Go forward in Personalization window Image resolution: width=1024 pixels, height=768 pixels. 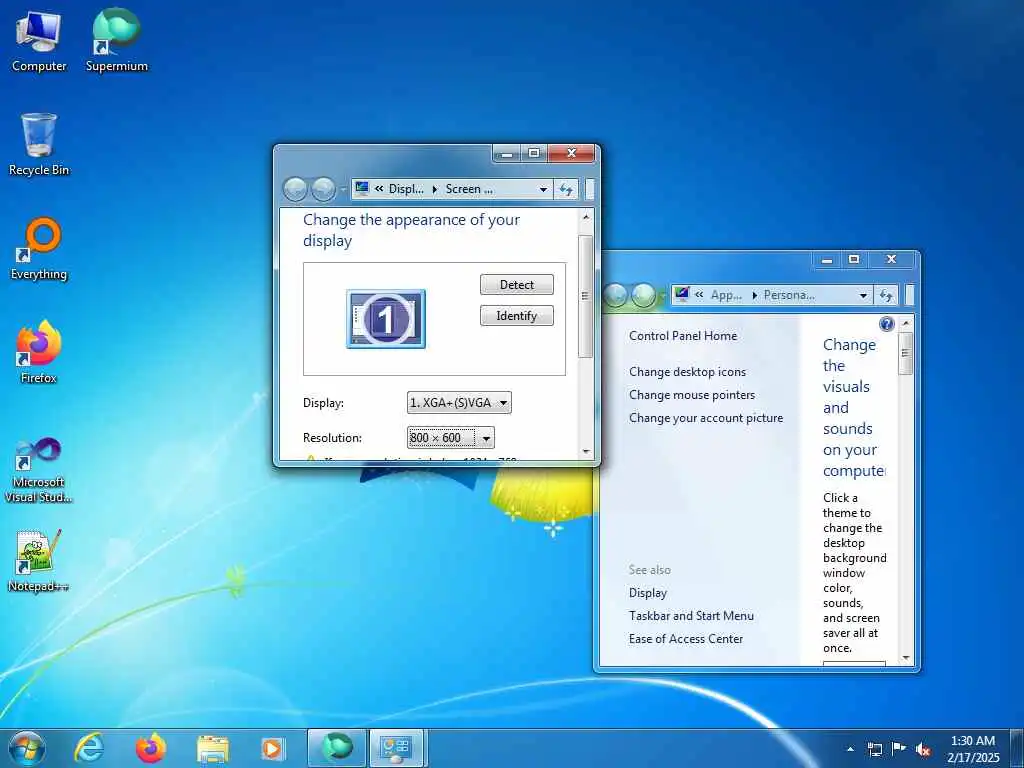(x=643, y=295)
